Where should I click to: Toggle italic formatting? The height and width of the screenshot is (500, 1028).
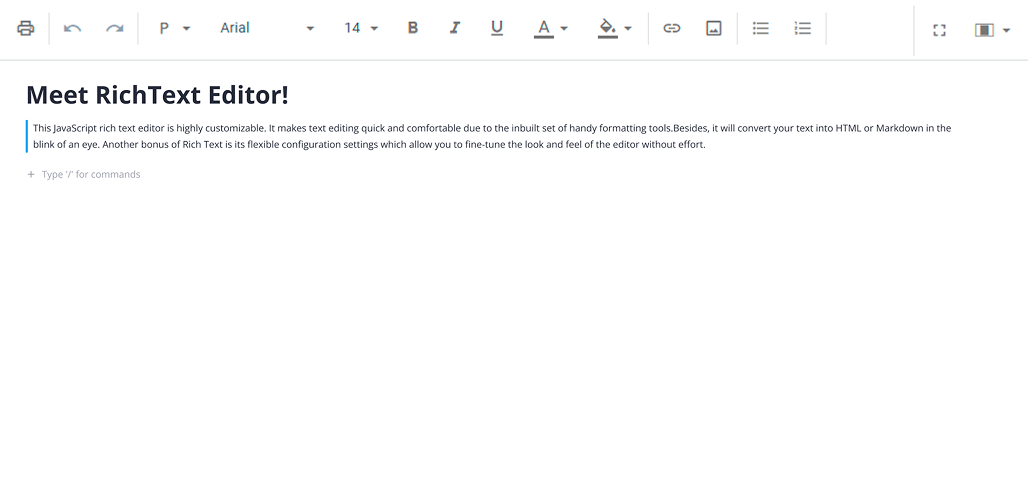coord(454,28)
